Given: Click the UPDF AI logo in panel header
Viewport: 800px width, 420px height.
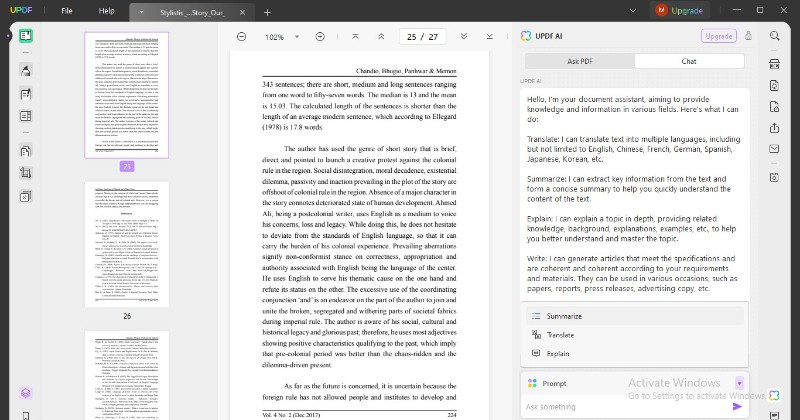Looking at the screenshot, I should 526,36.
